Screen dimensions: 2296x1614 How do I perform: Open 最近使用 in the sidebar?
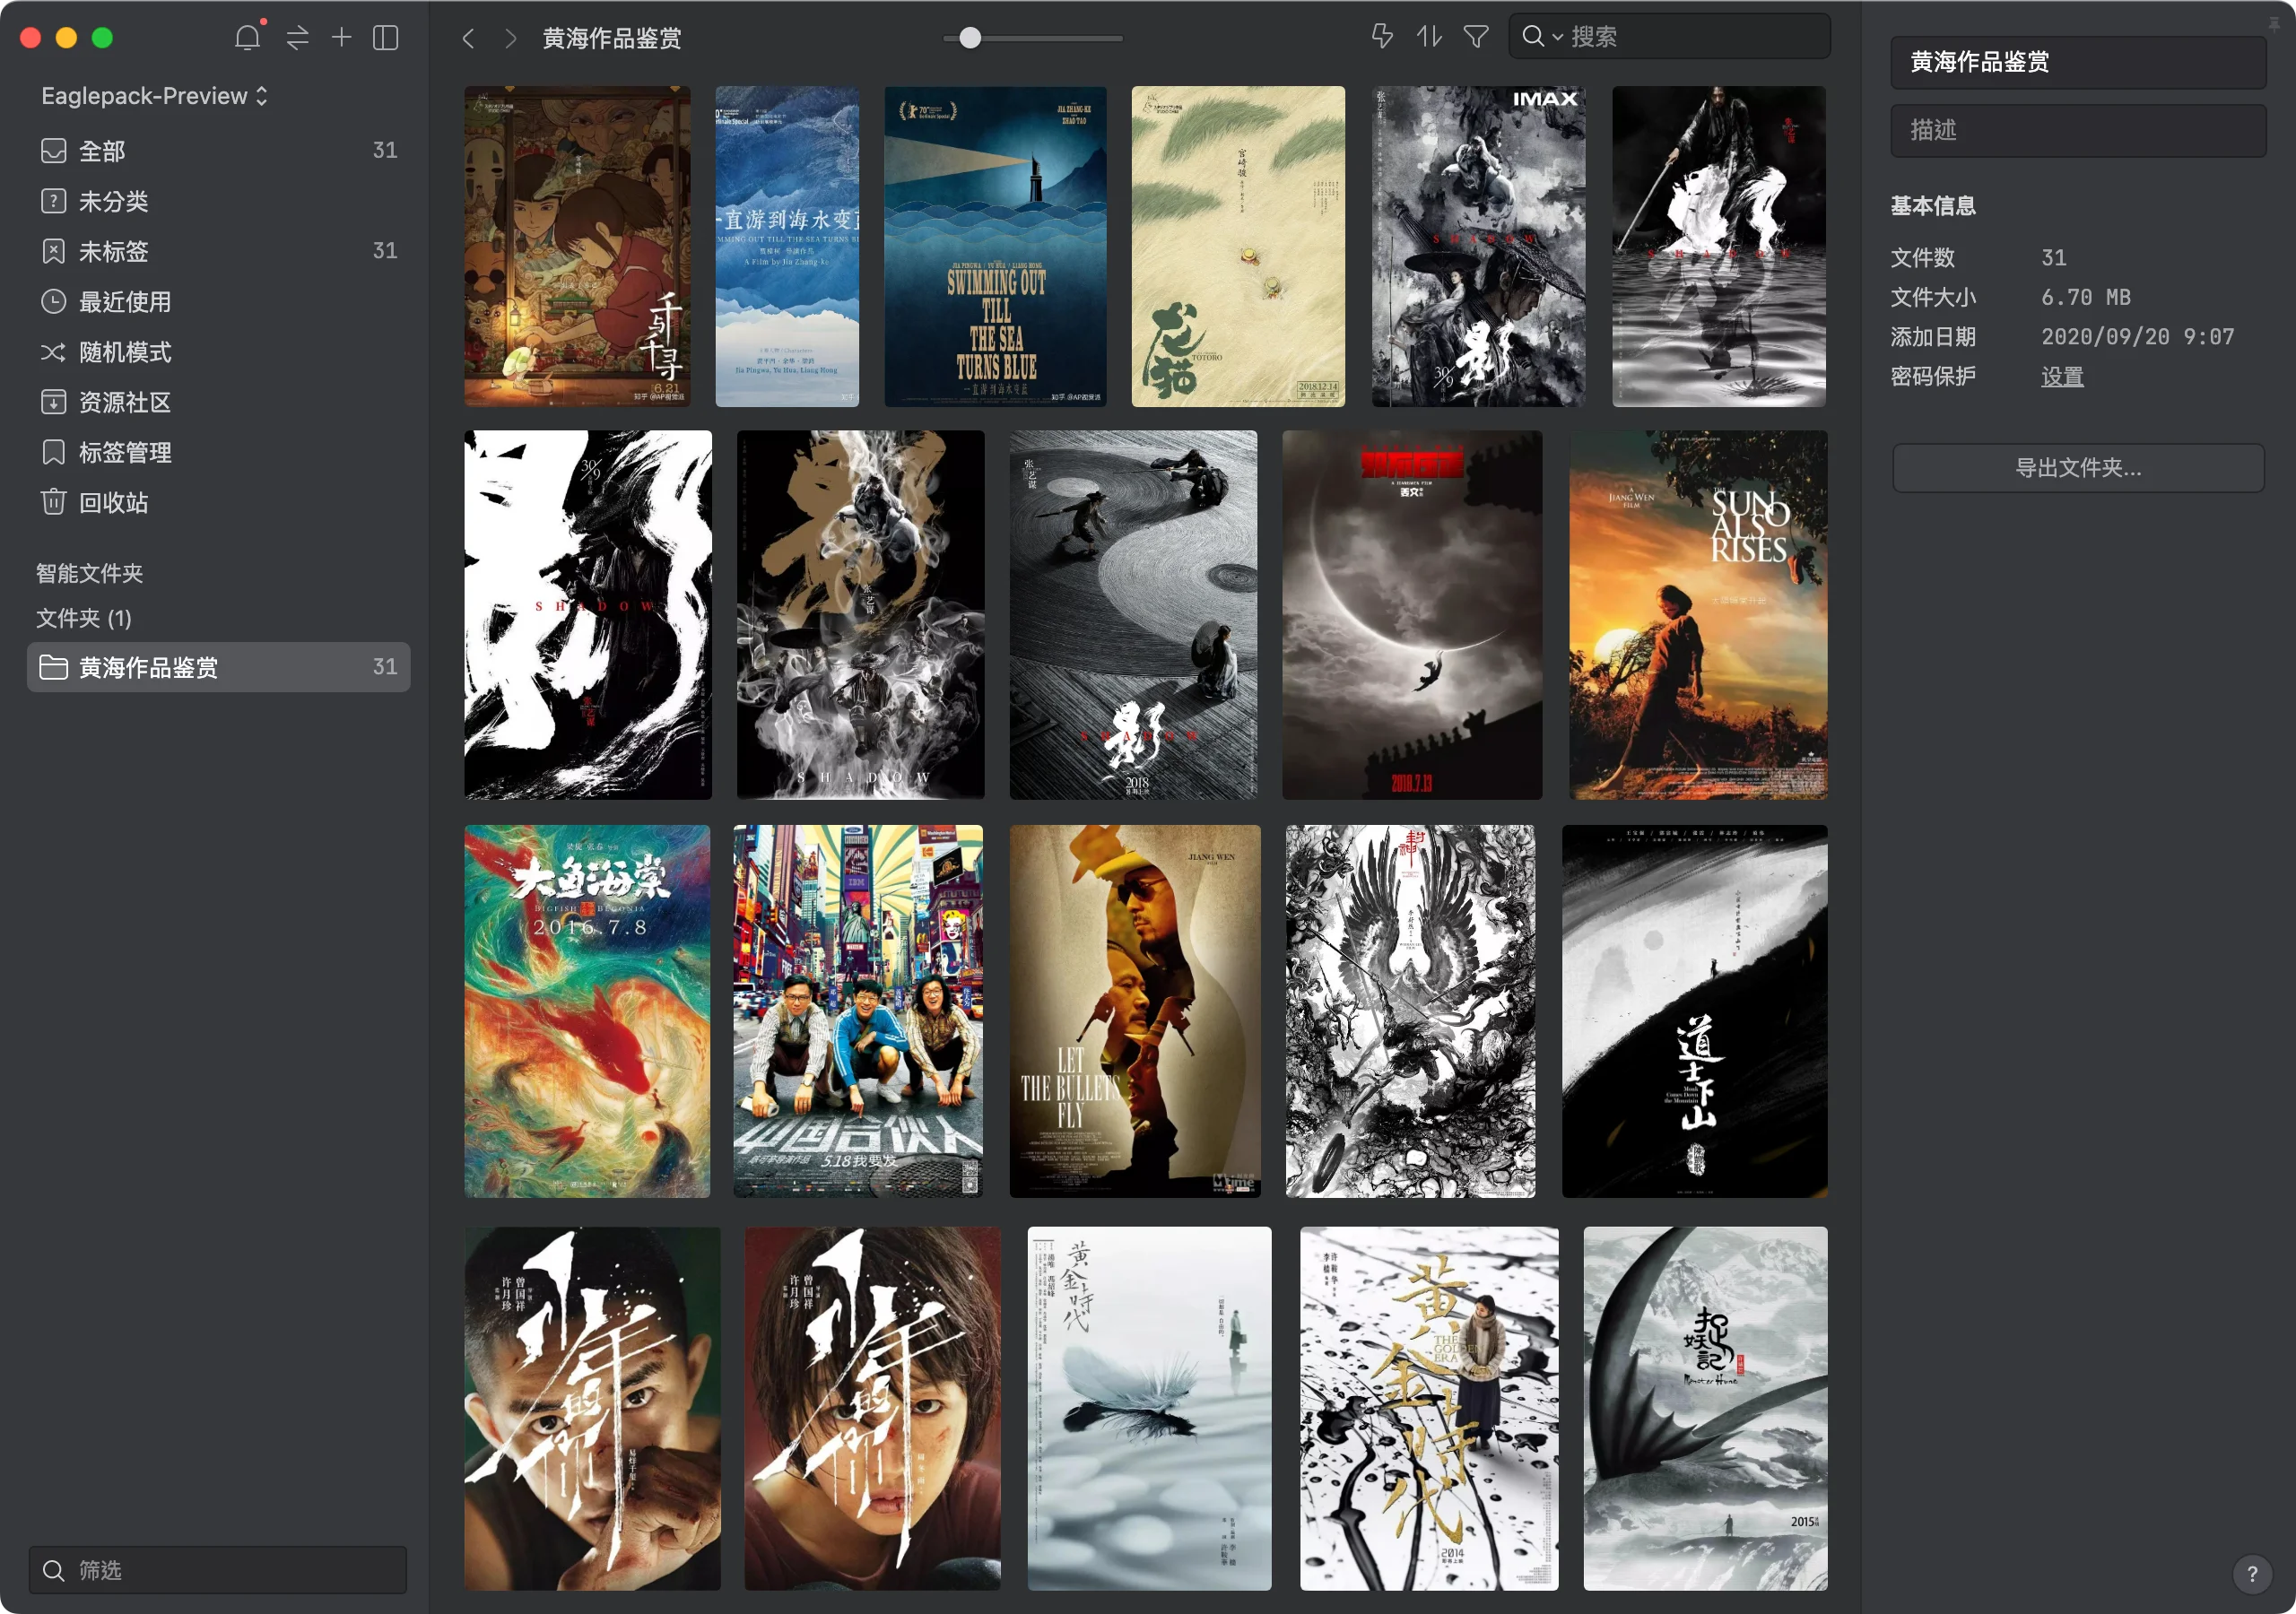218,301
